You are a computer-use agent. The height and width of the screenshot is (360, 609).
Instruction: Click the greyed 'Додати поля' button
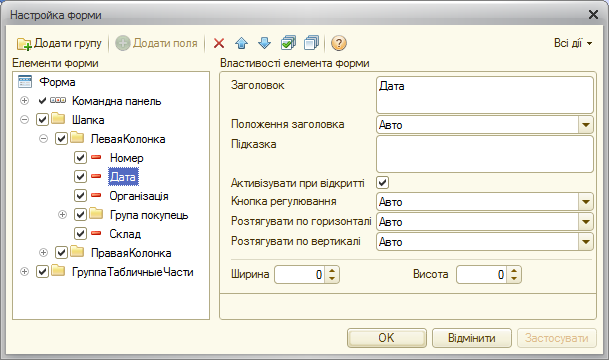(157, 43)
